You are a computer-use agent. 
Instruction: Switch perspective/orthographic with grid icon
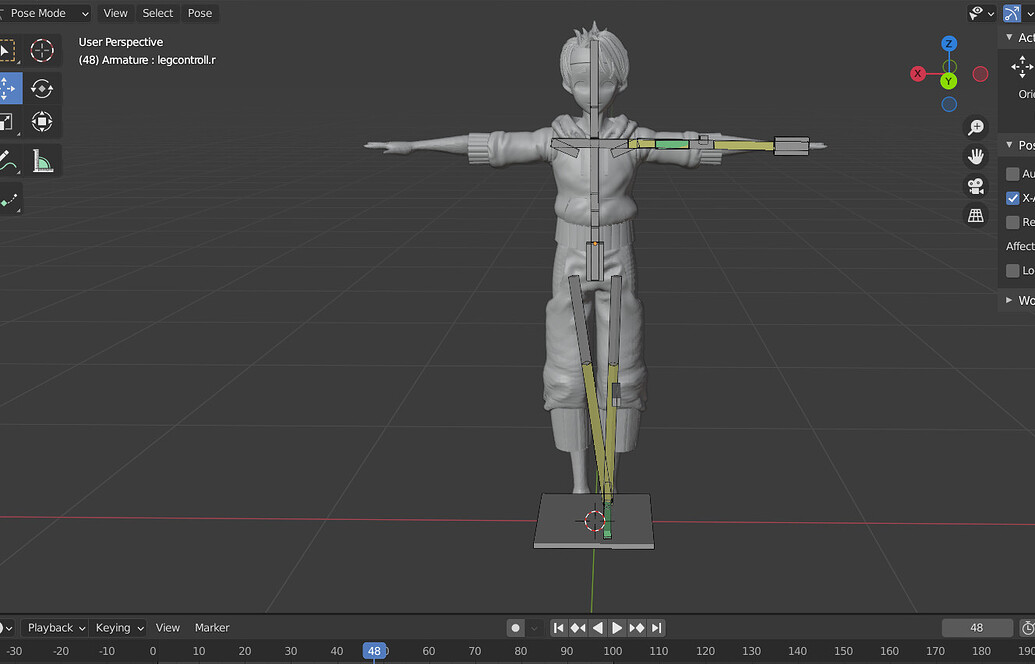tap(976, 215)
